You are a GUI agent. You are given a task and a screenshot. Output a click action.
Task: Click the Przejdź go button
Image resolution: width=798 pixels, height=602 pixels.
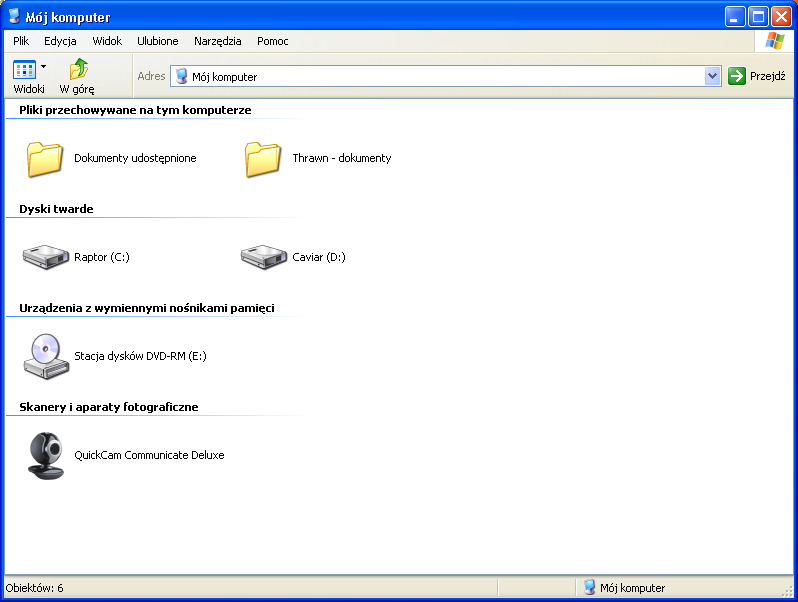tap(757, 76)
